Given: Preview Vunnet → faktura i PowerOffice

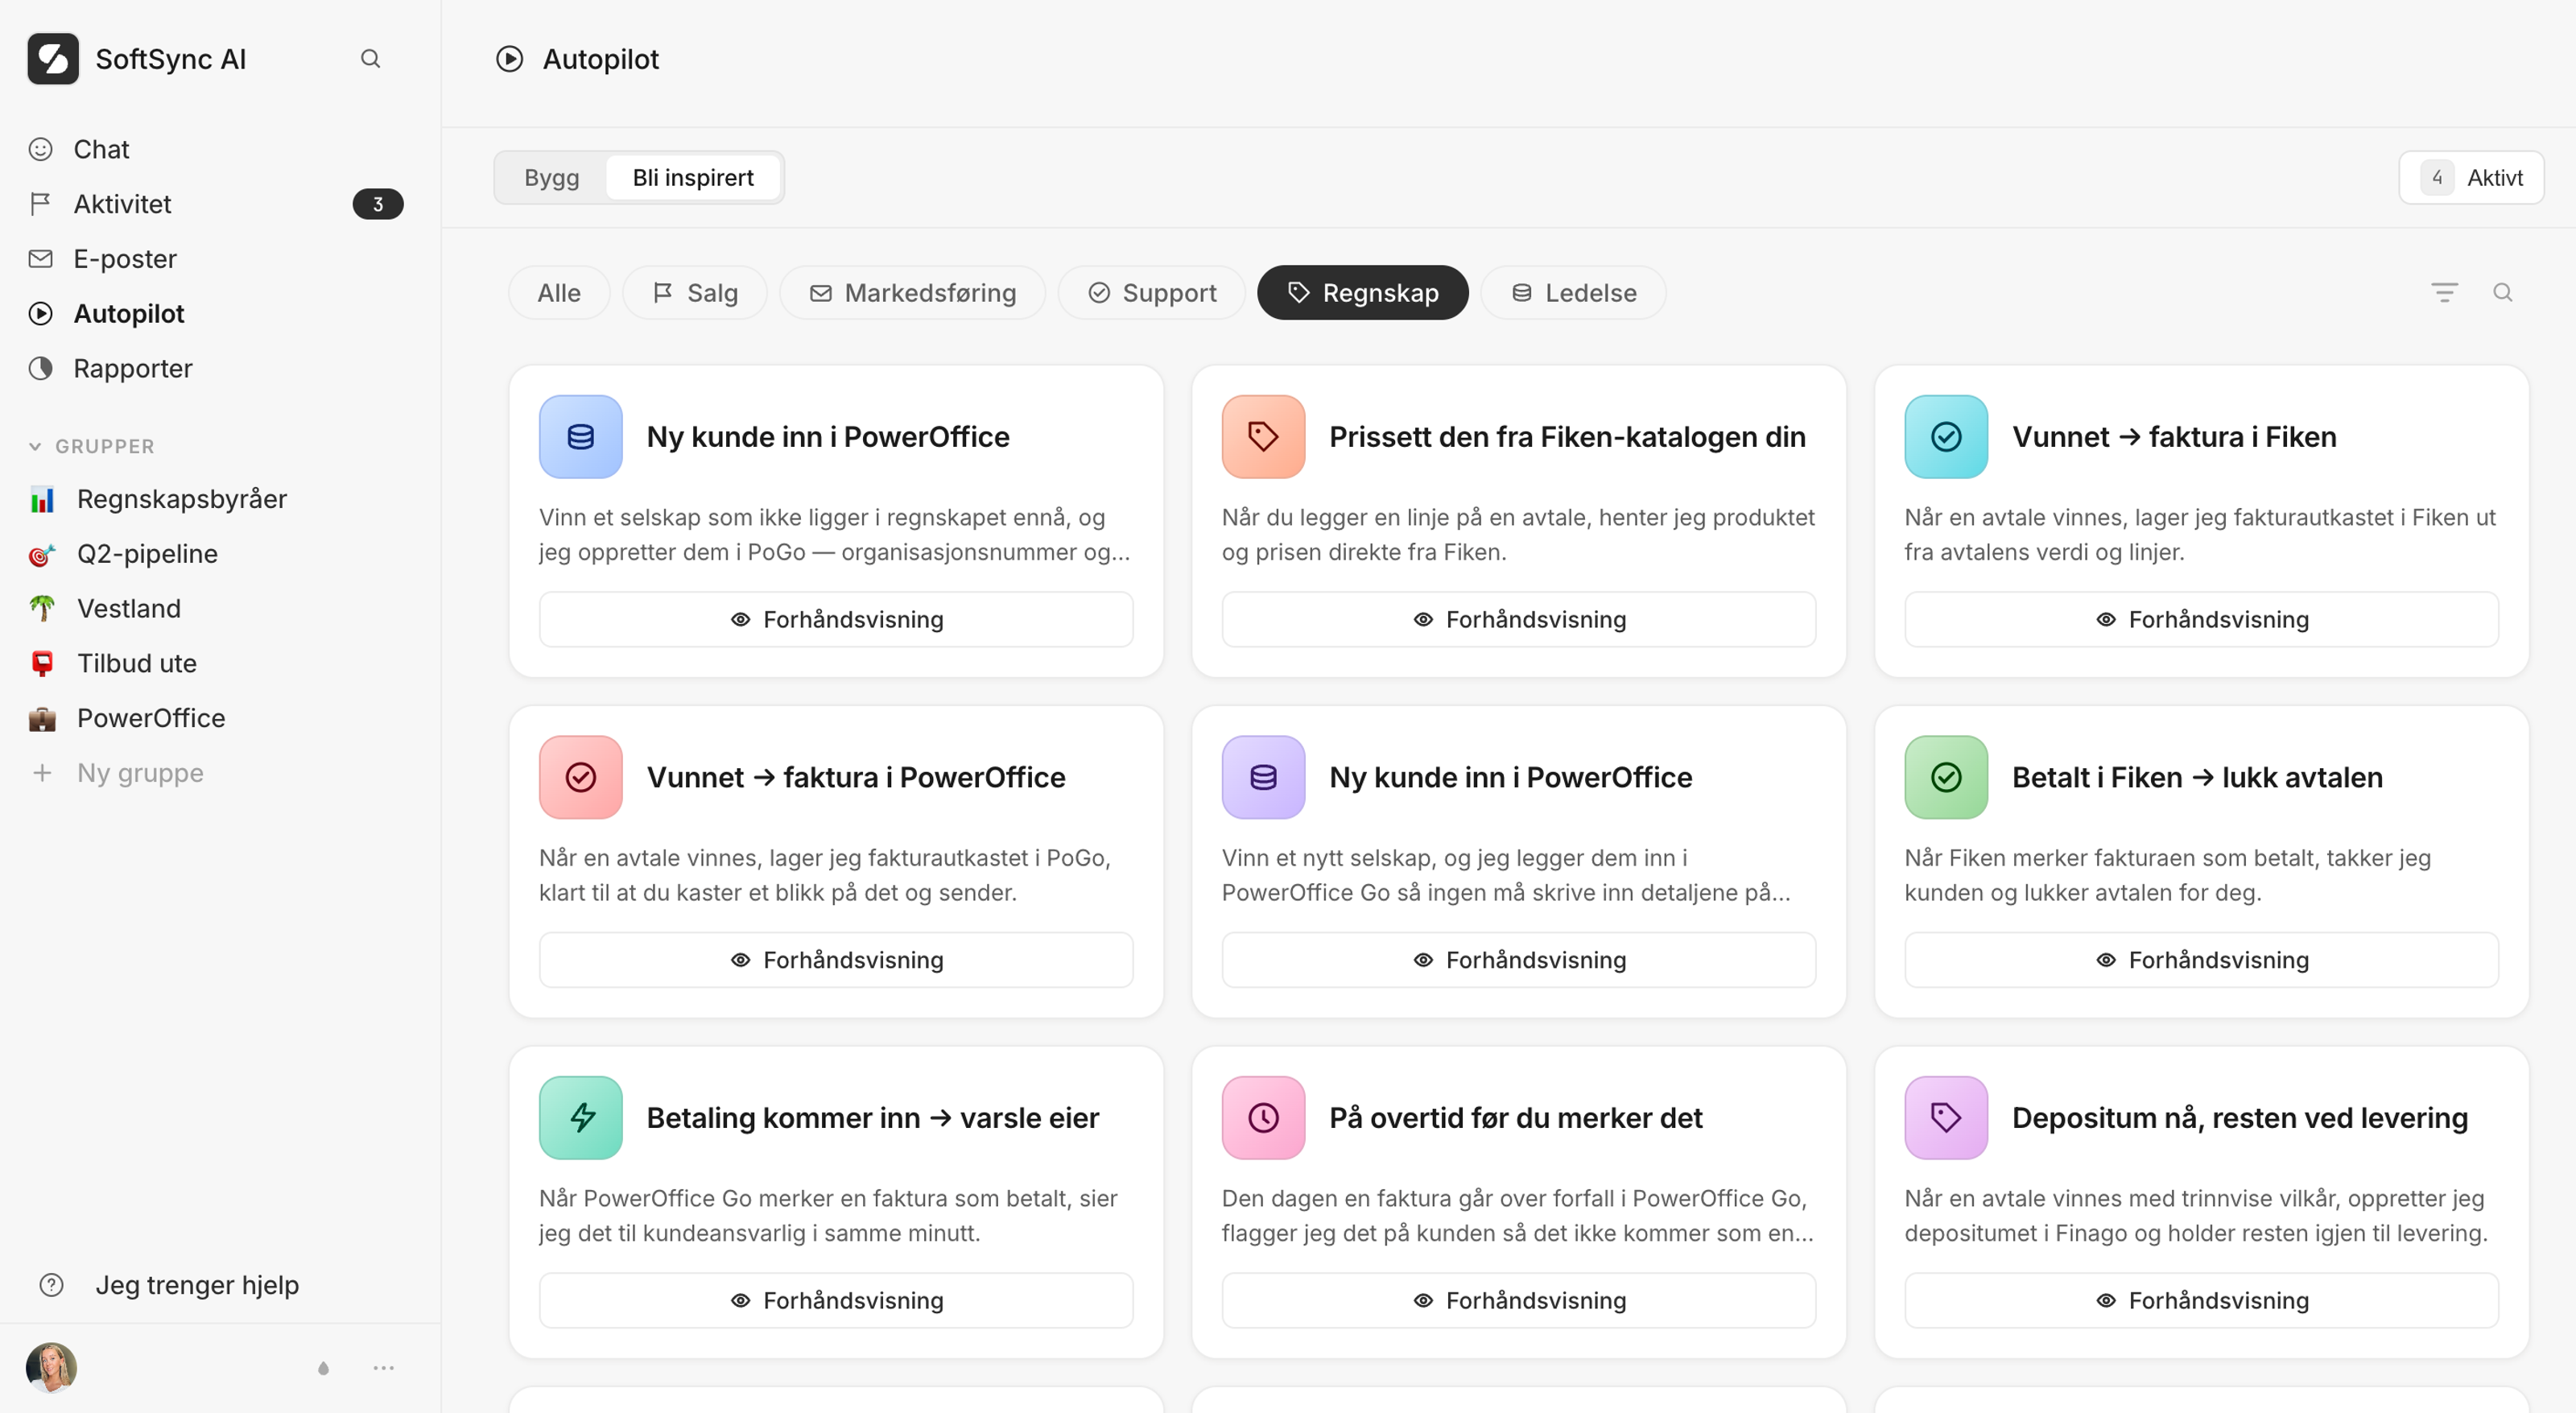Looking at the screenshot, I should point(836,961).
